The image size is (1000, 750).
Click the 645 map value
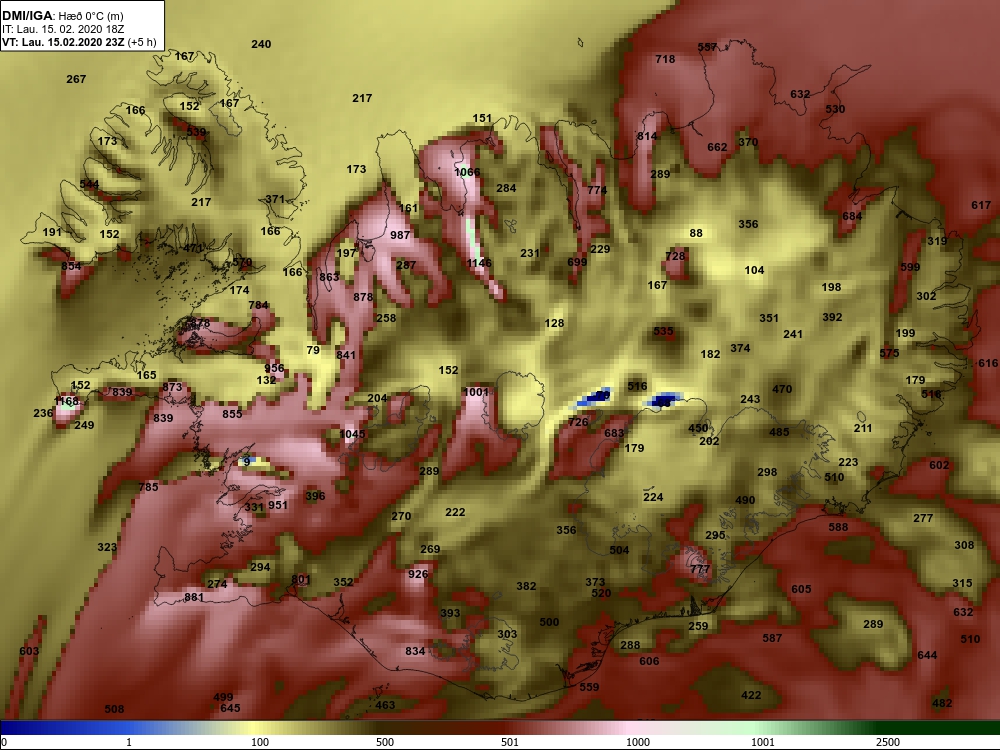[x=230, y=708]
